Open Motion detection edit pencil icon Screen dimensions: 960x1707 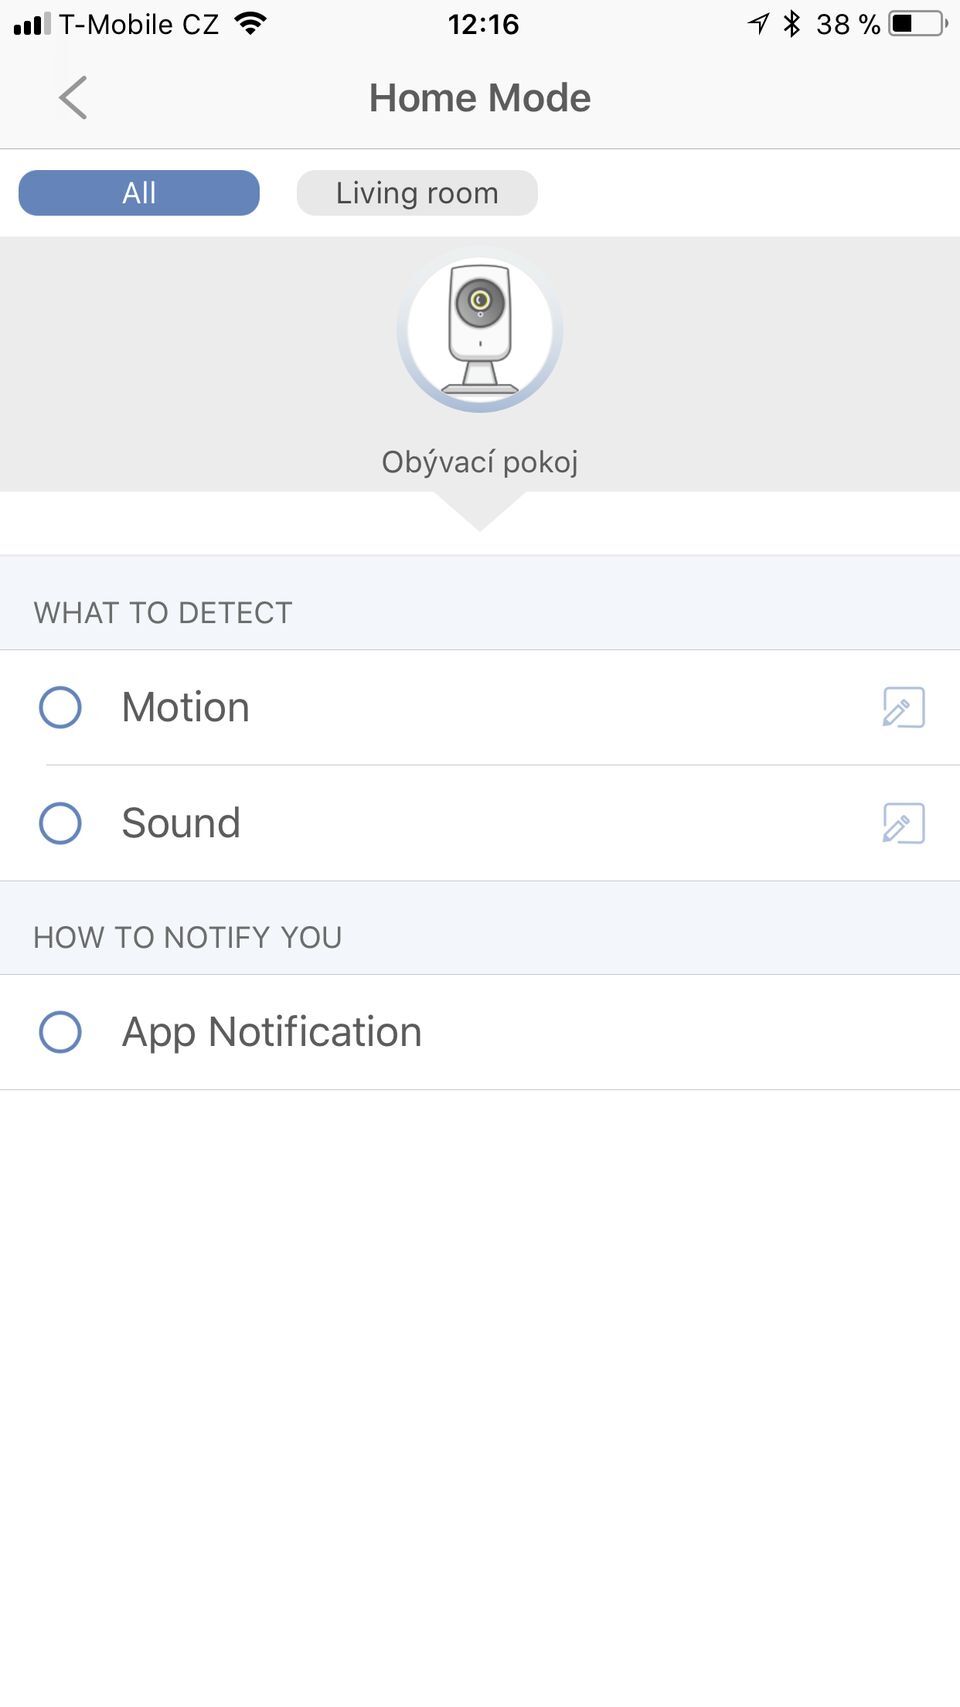[x=903, y=708]
